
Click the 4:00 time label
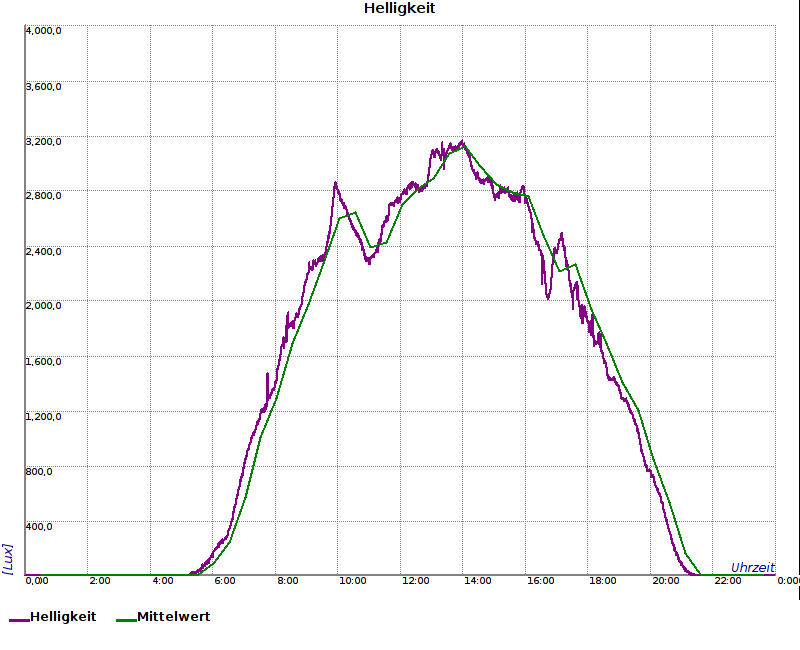coord(163,581)
